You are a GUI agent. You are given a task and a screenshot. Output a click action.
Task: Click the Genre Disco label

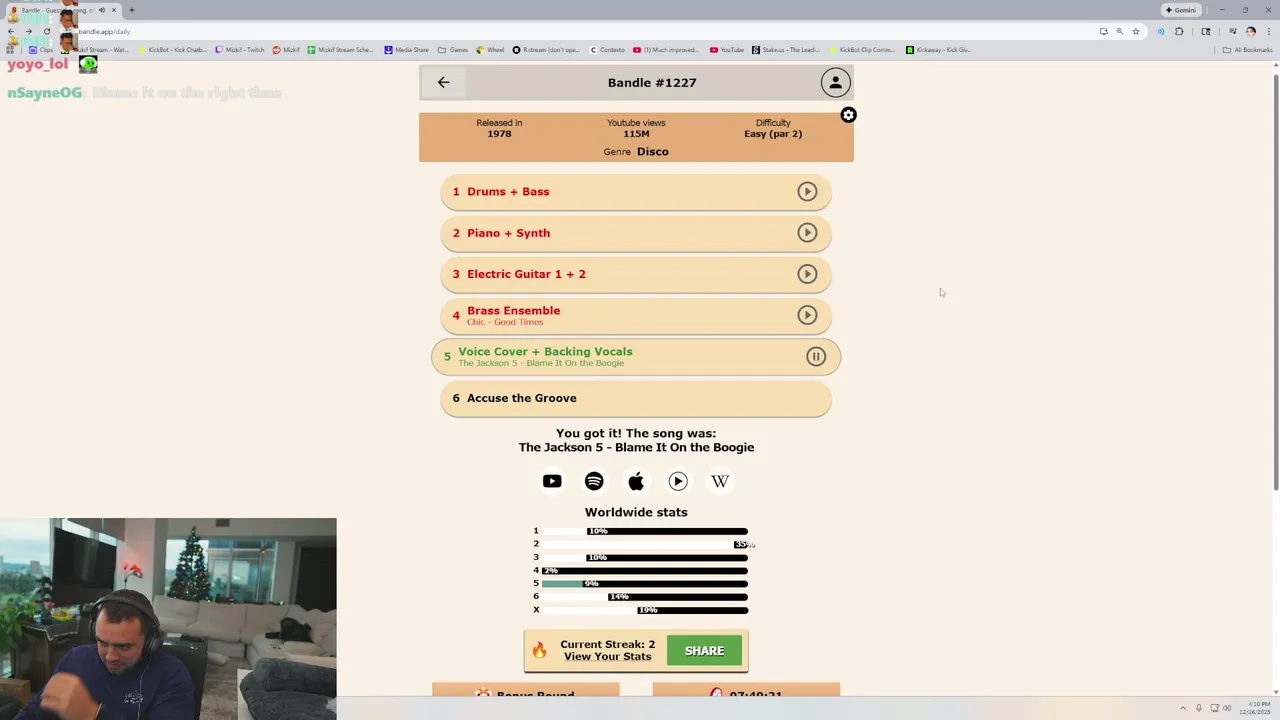[636, 152]
